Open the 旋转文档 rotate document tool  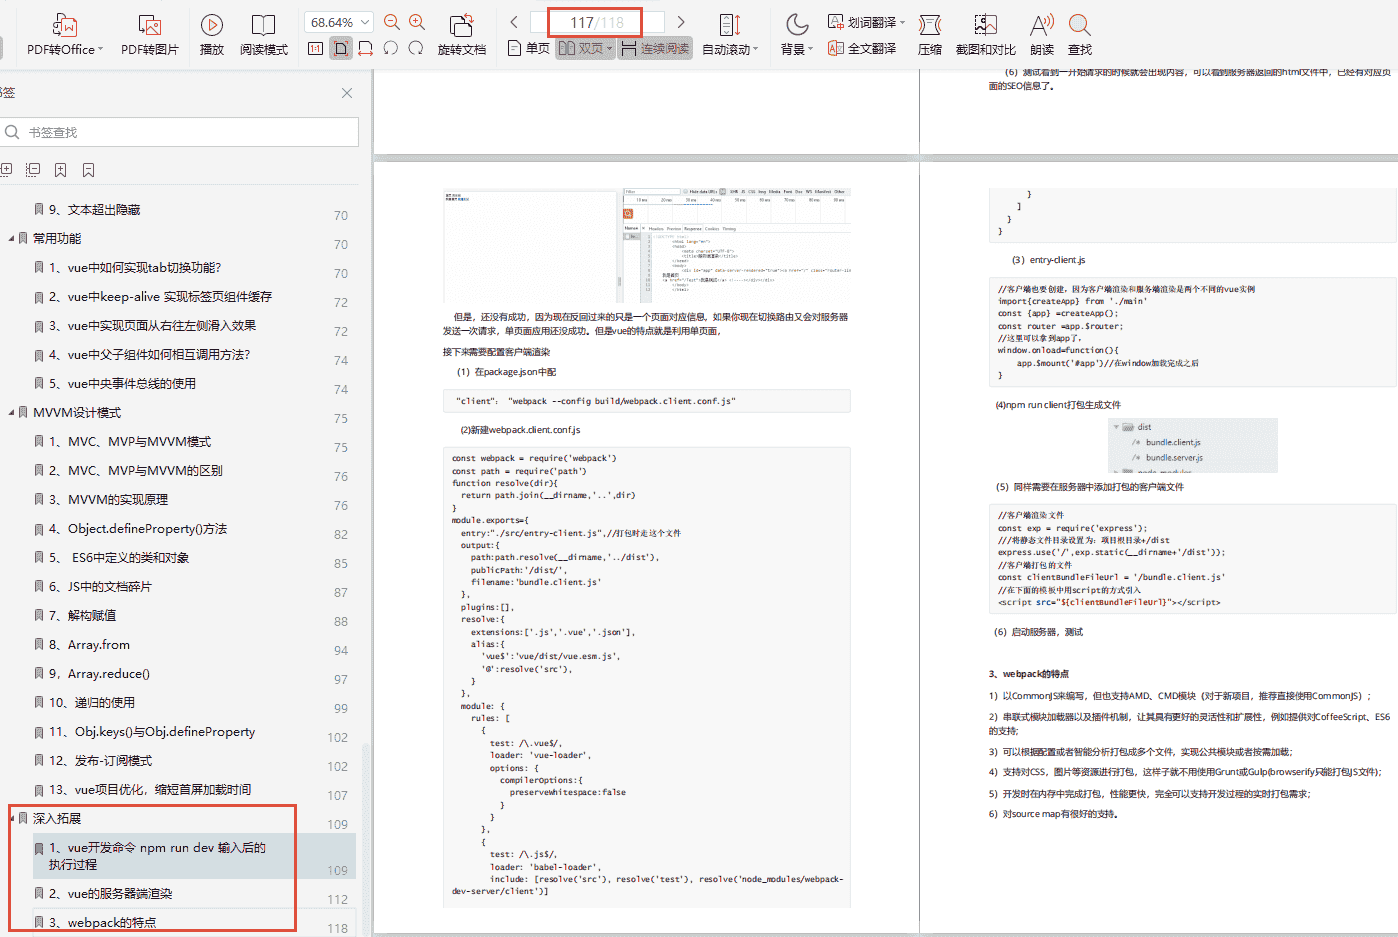pos(461,34)
